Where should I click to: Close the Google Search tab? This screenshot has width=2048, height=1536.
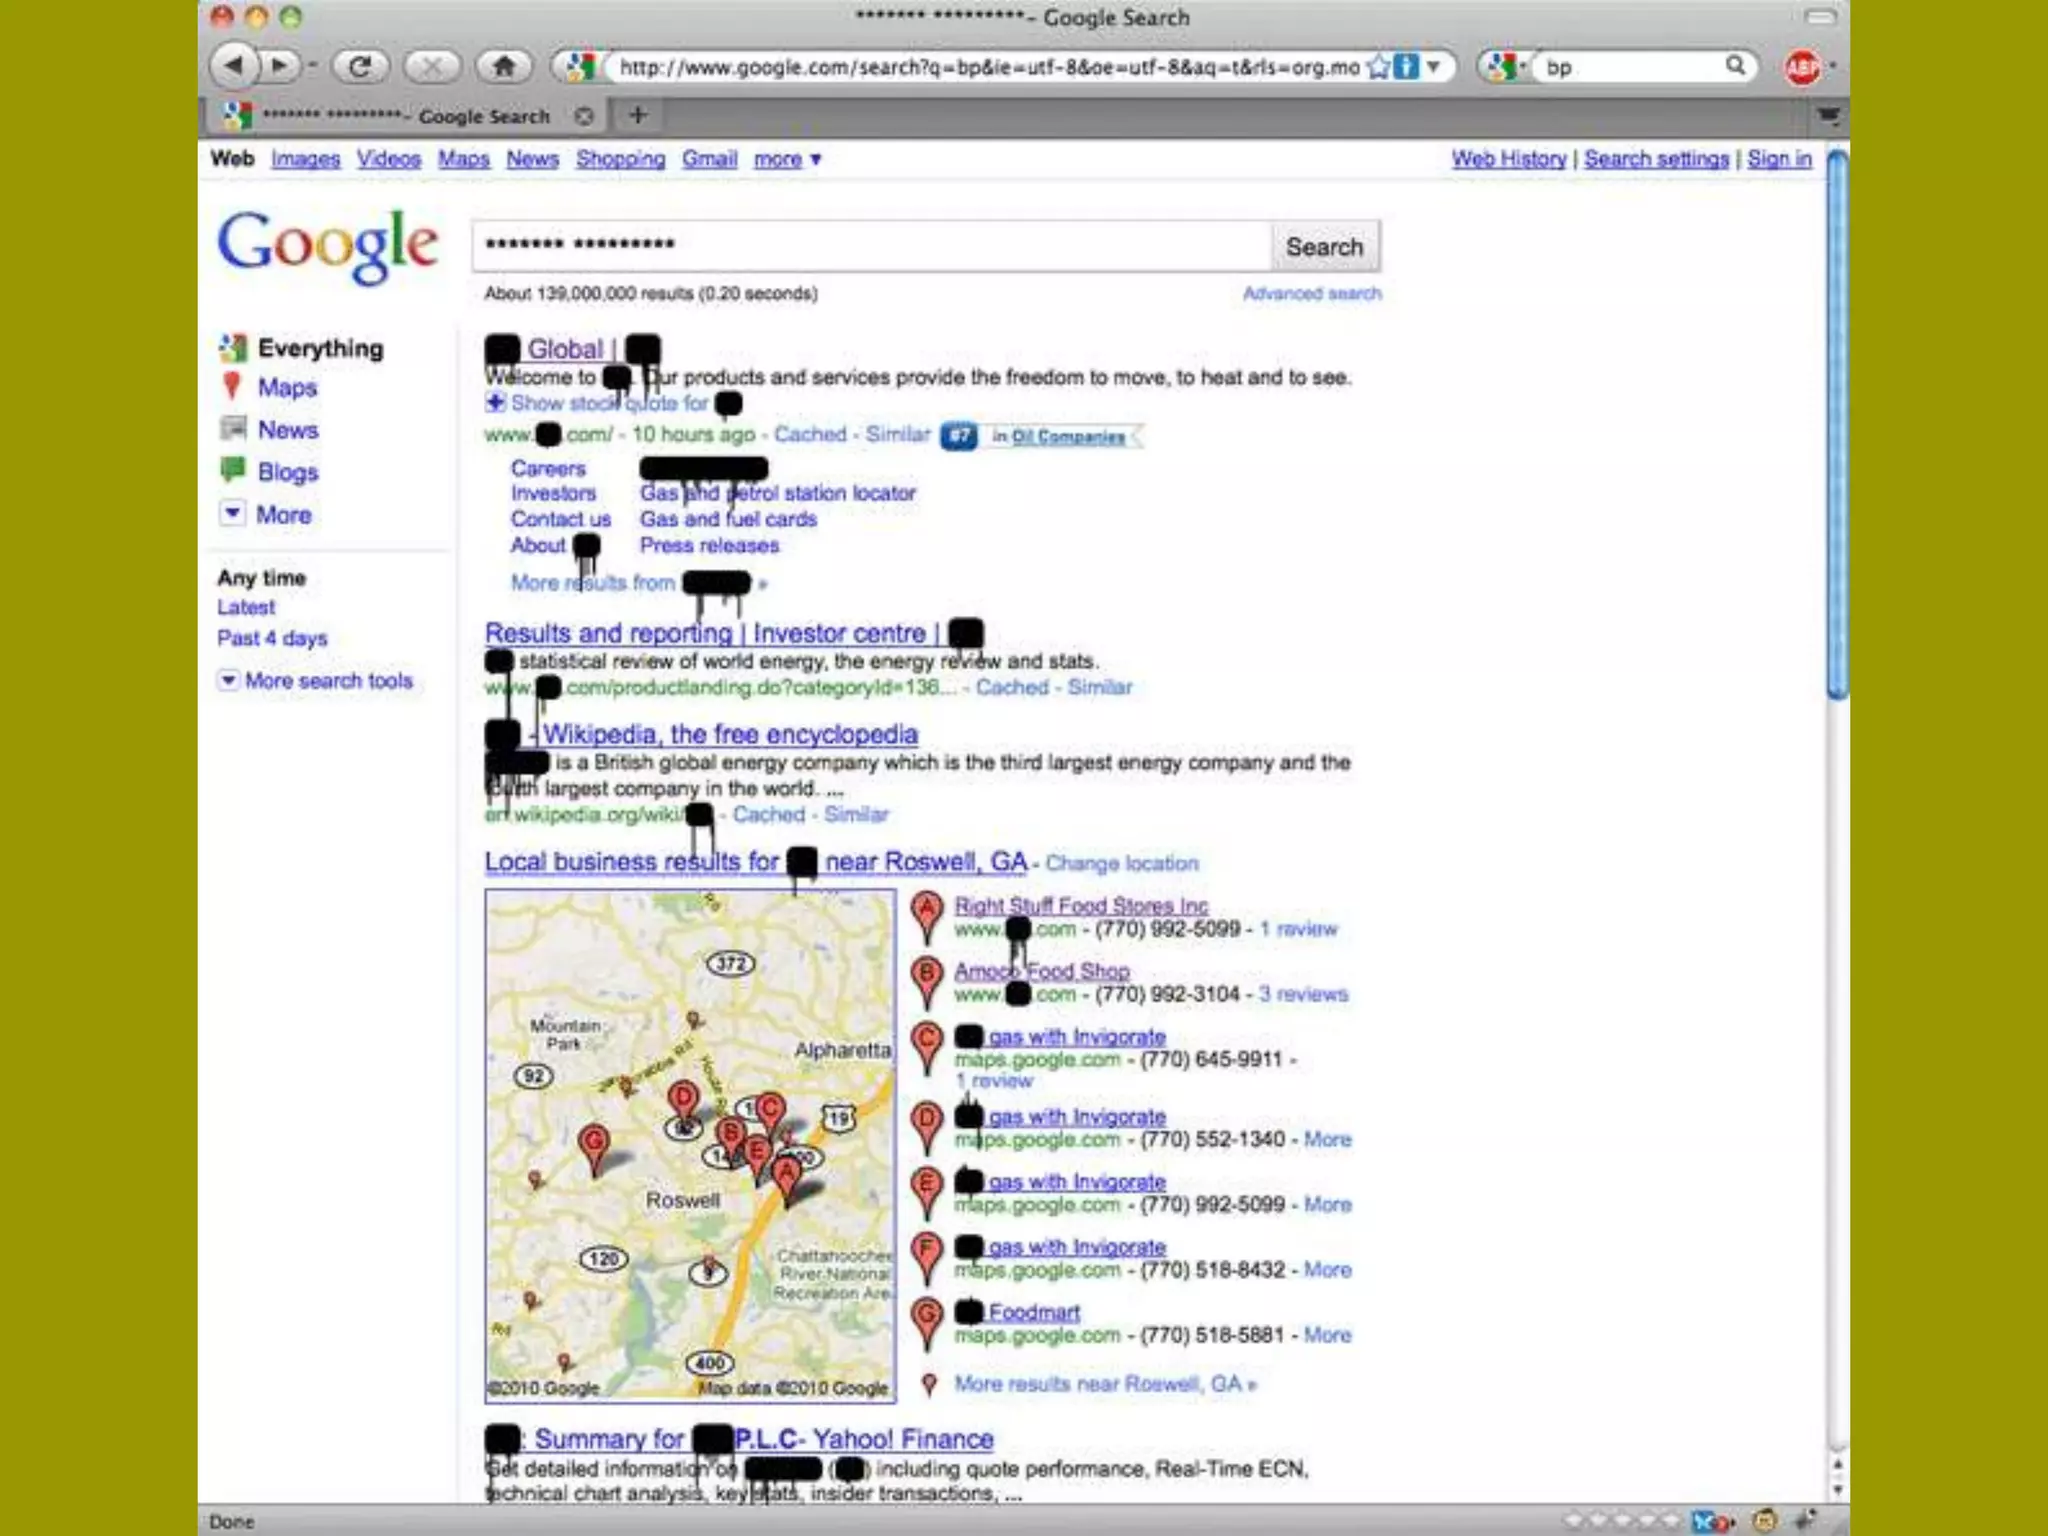pos(584,116)
